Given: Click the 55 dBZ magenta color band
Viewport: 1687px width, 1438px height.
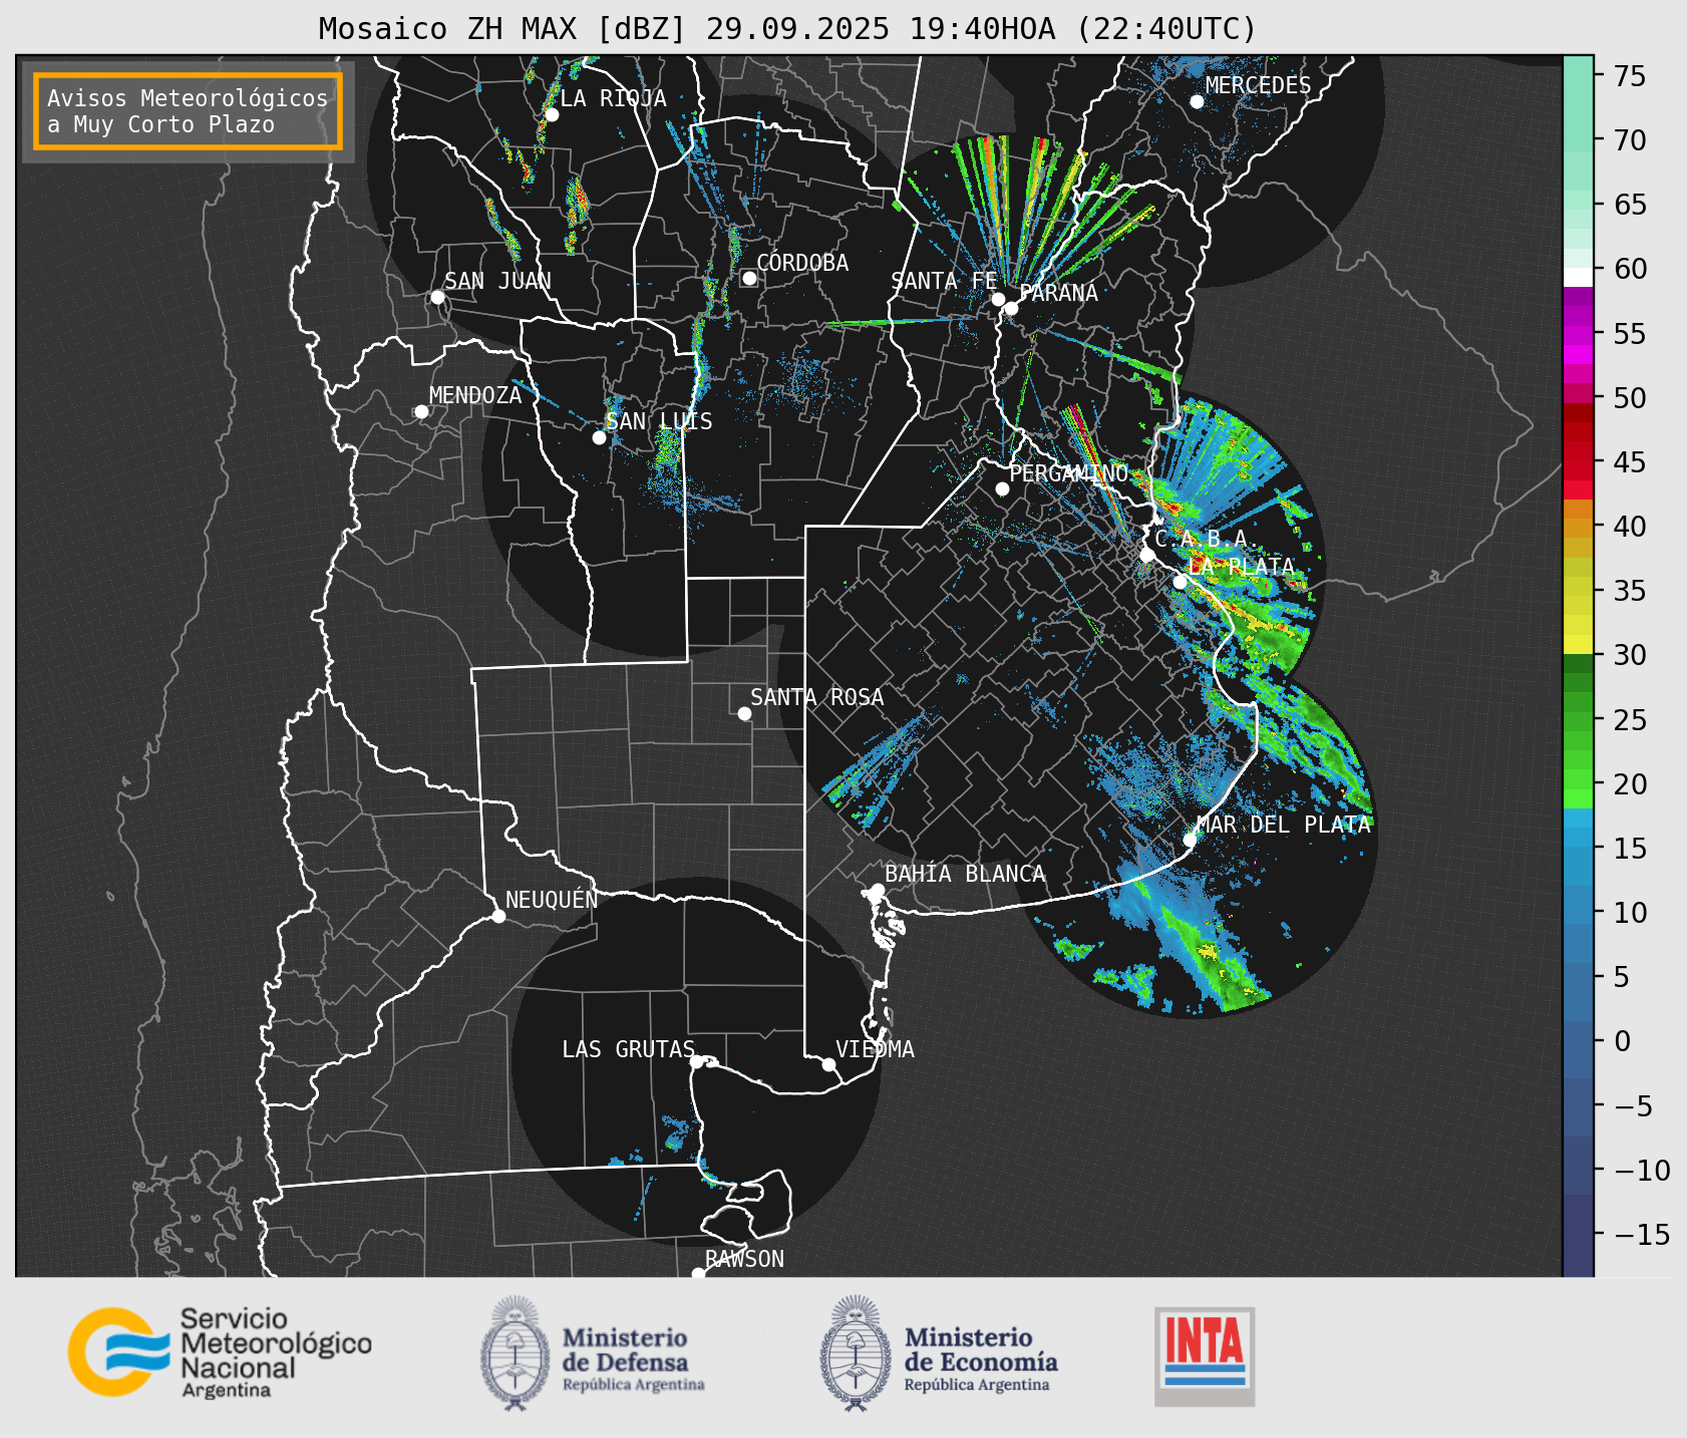Looking at the screenshot, I should click(1578, 333).
